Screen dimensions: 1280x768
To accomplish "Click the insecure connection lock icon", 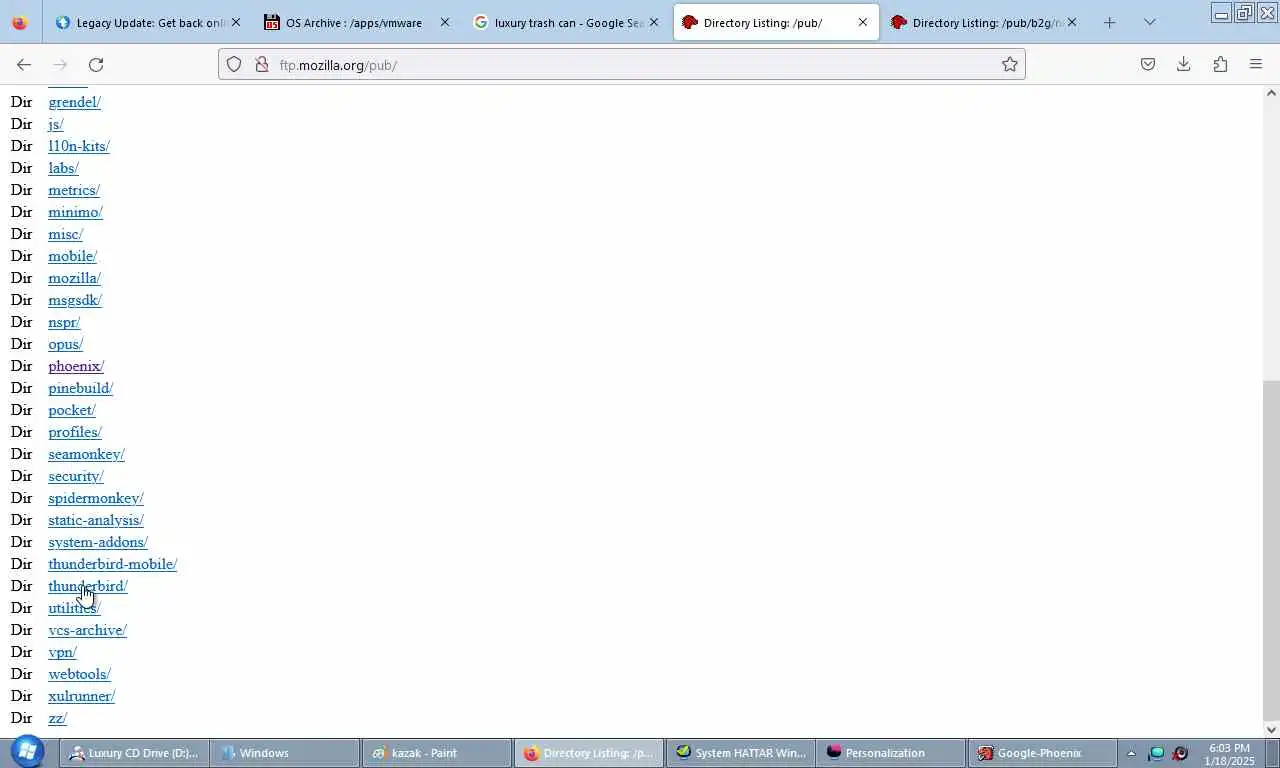I will pos(262,64).
